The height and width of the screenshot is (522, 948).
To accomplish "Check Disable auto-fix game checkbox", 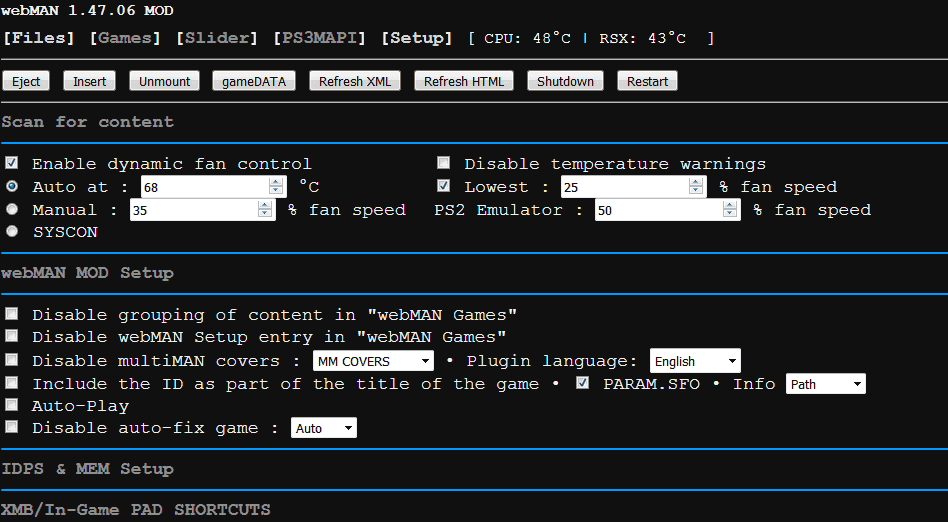I will [x=11, y=427].
